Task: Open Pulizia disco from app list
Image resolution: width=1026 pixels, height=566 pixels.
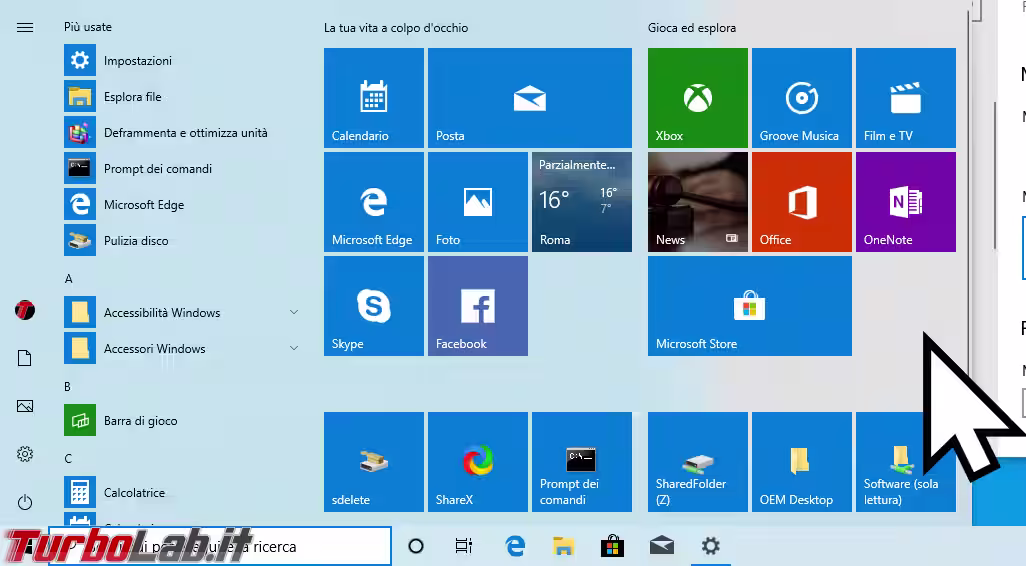Action: coord(183,240)
